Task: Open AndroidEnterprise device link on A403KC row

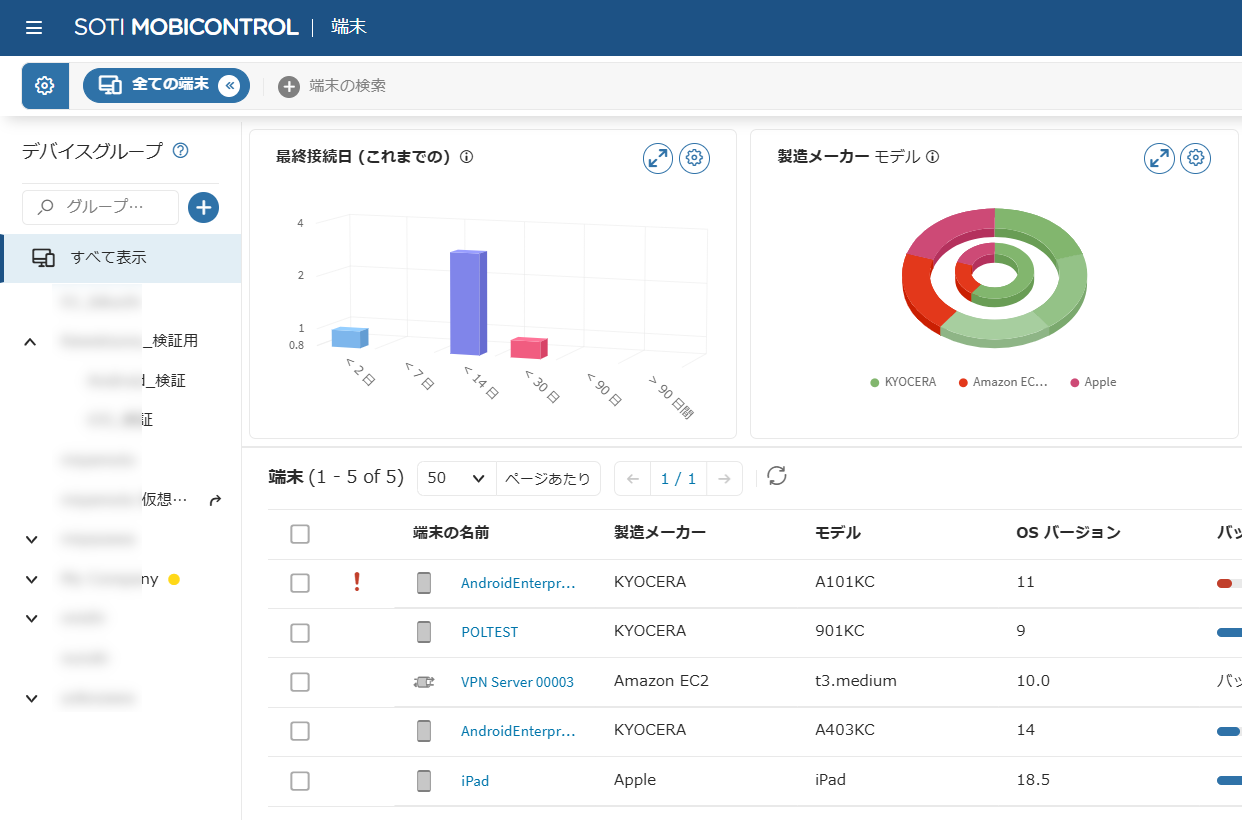Action: click(x=518, y=731)
